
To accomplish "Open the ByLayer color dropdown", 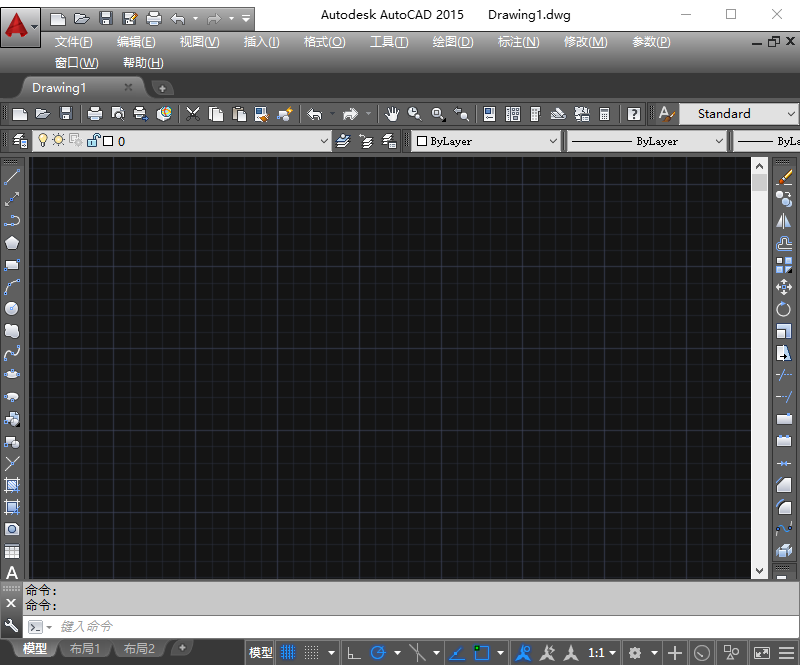I will 553,142.
